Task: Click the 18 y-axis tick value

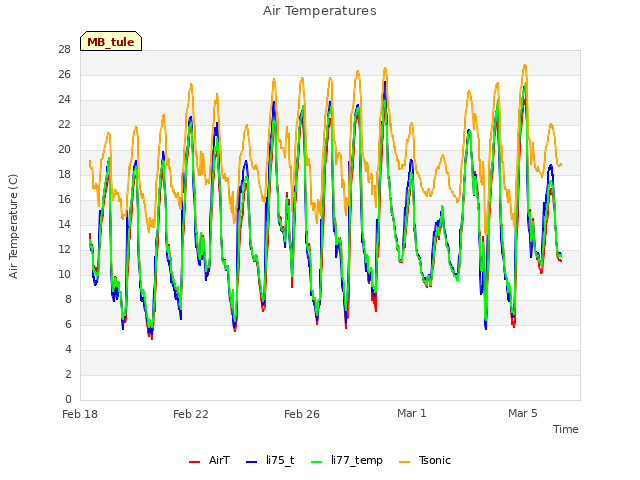Action: click(64, 174)
